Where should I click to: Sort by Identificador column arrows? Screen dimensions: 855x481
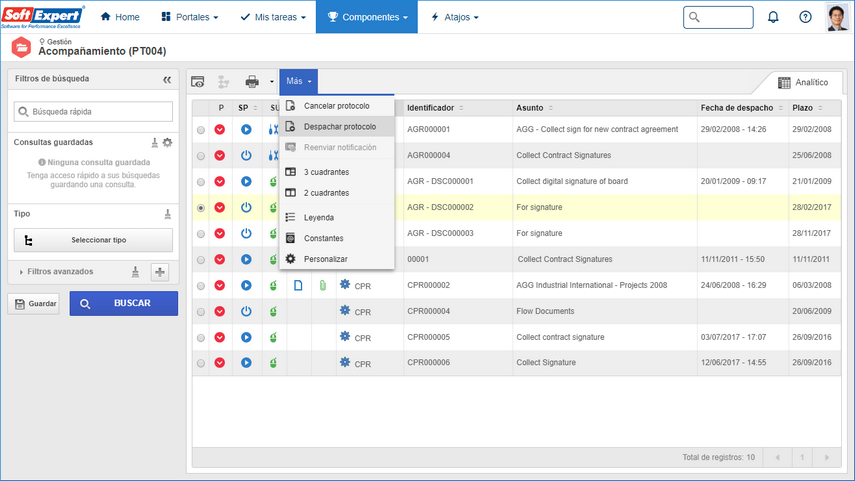point(461,108)
